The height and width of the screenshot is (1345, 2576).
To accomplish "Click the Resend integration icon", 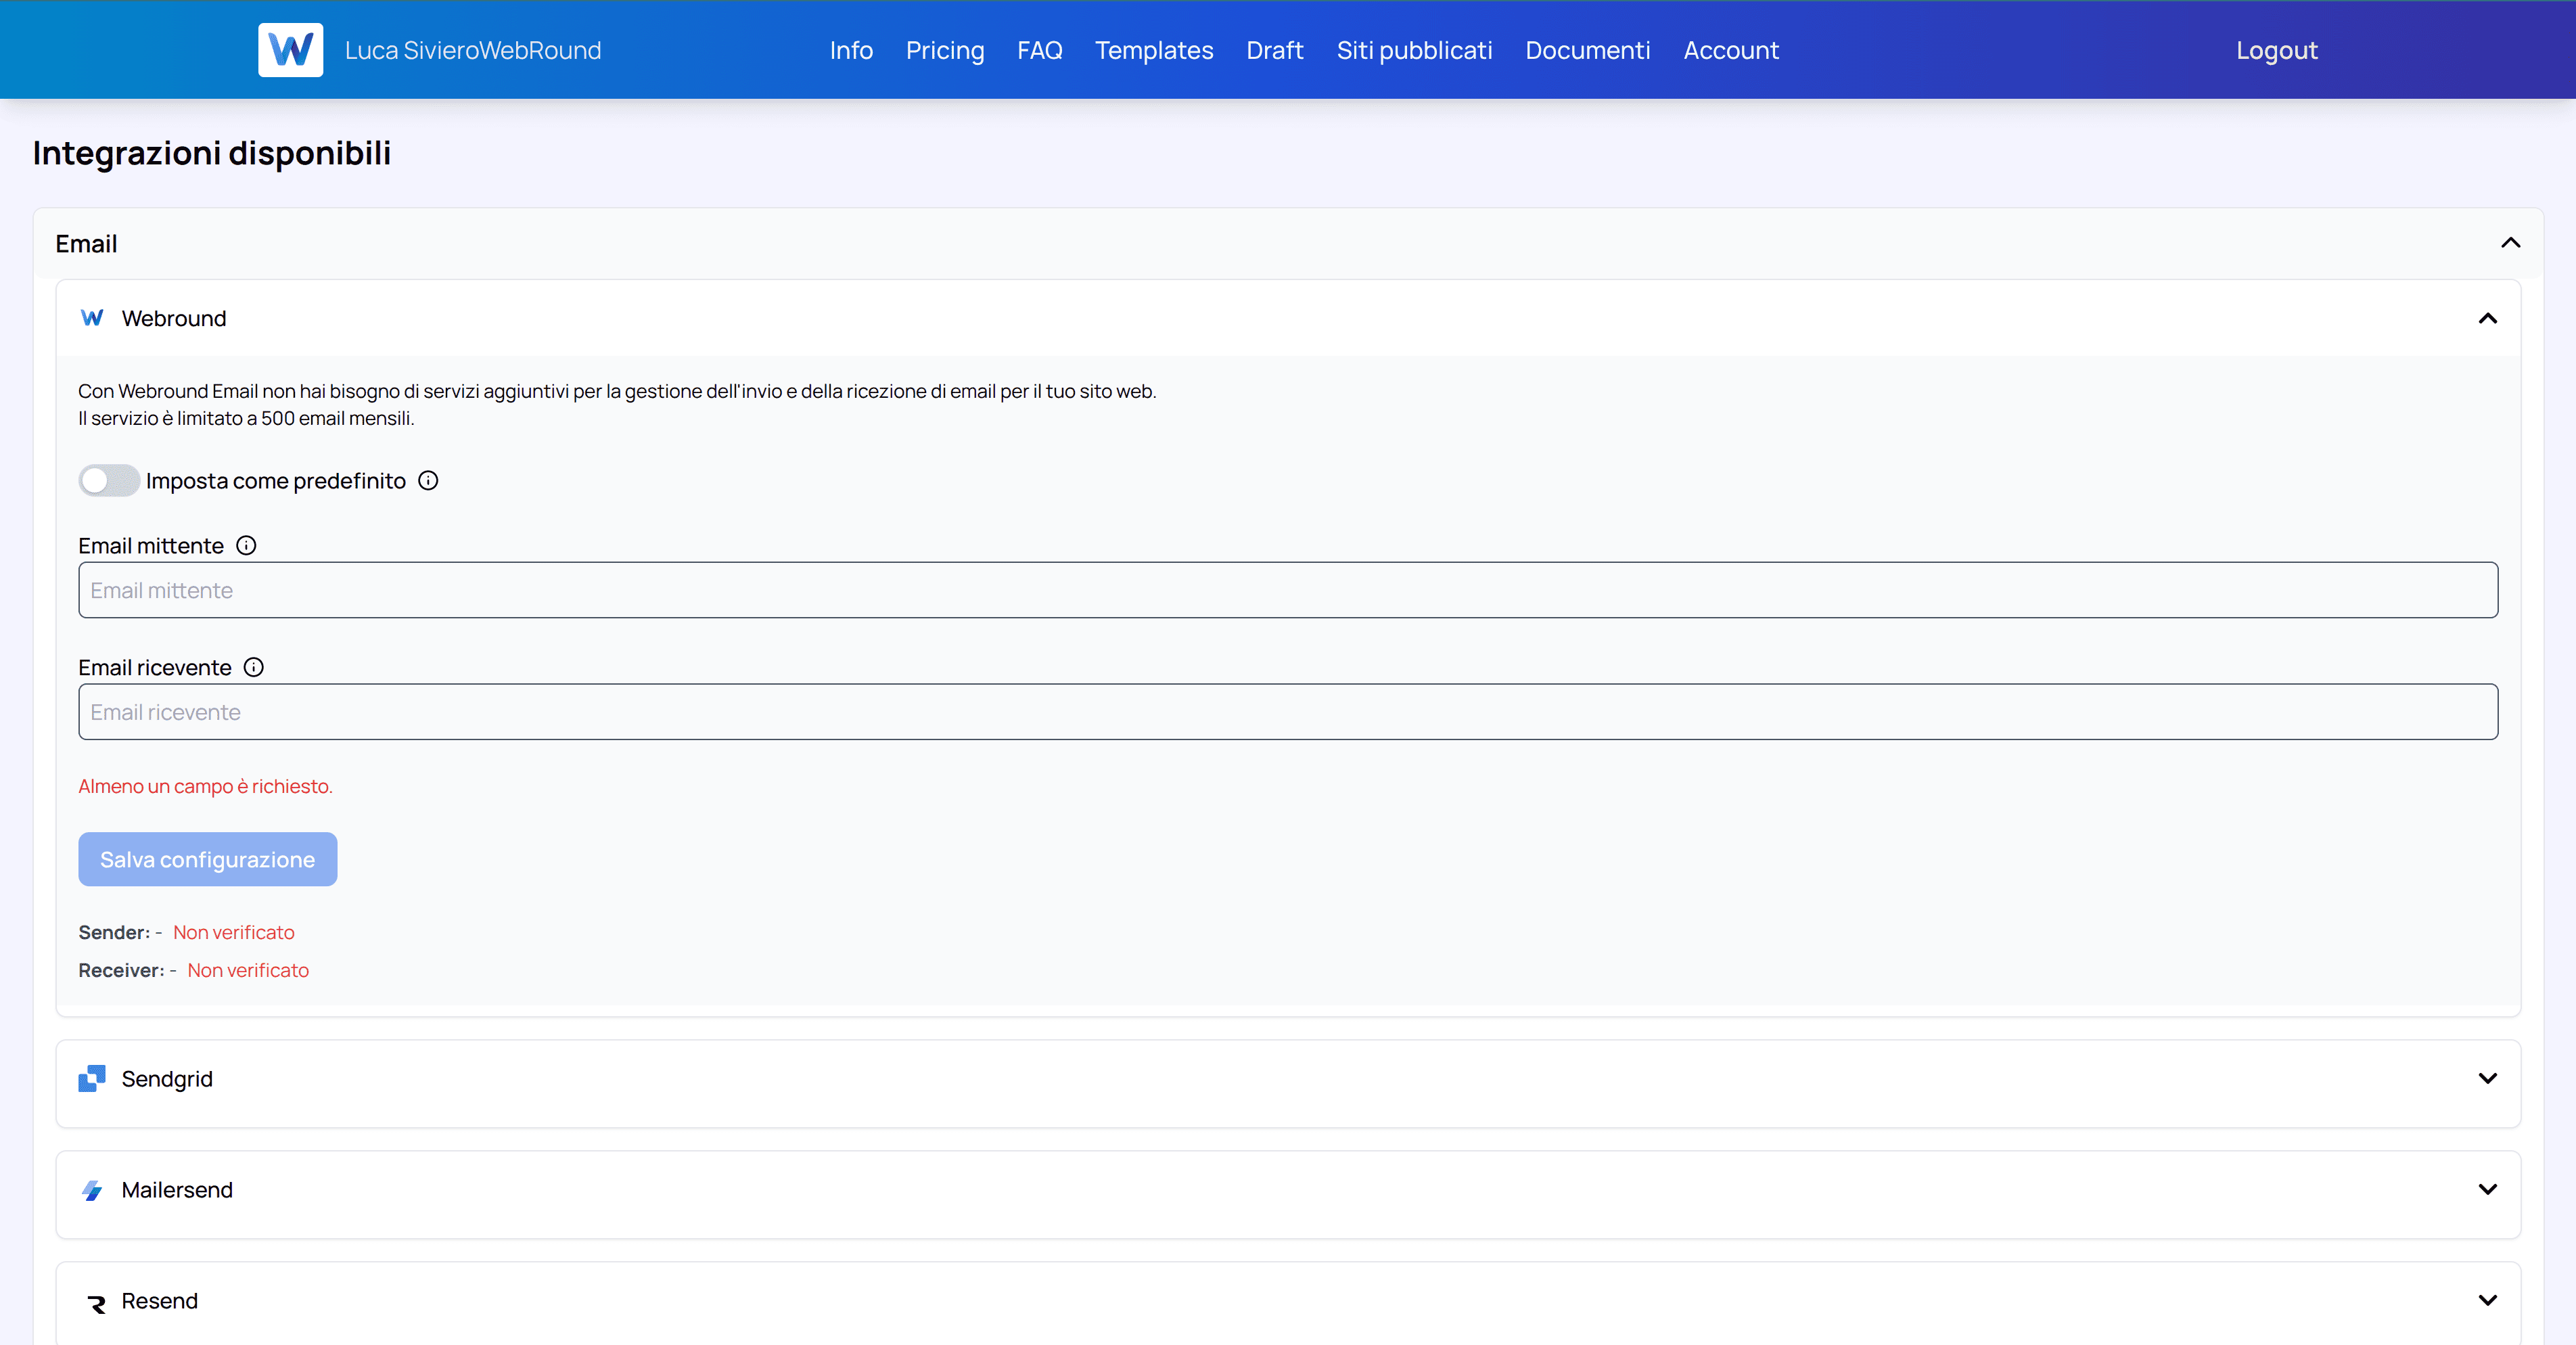I will click(96, 1301).
